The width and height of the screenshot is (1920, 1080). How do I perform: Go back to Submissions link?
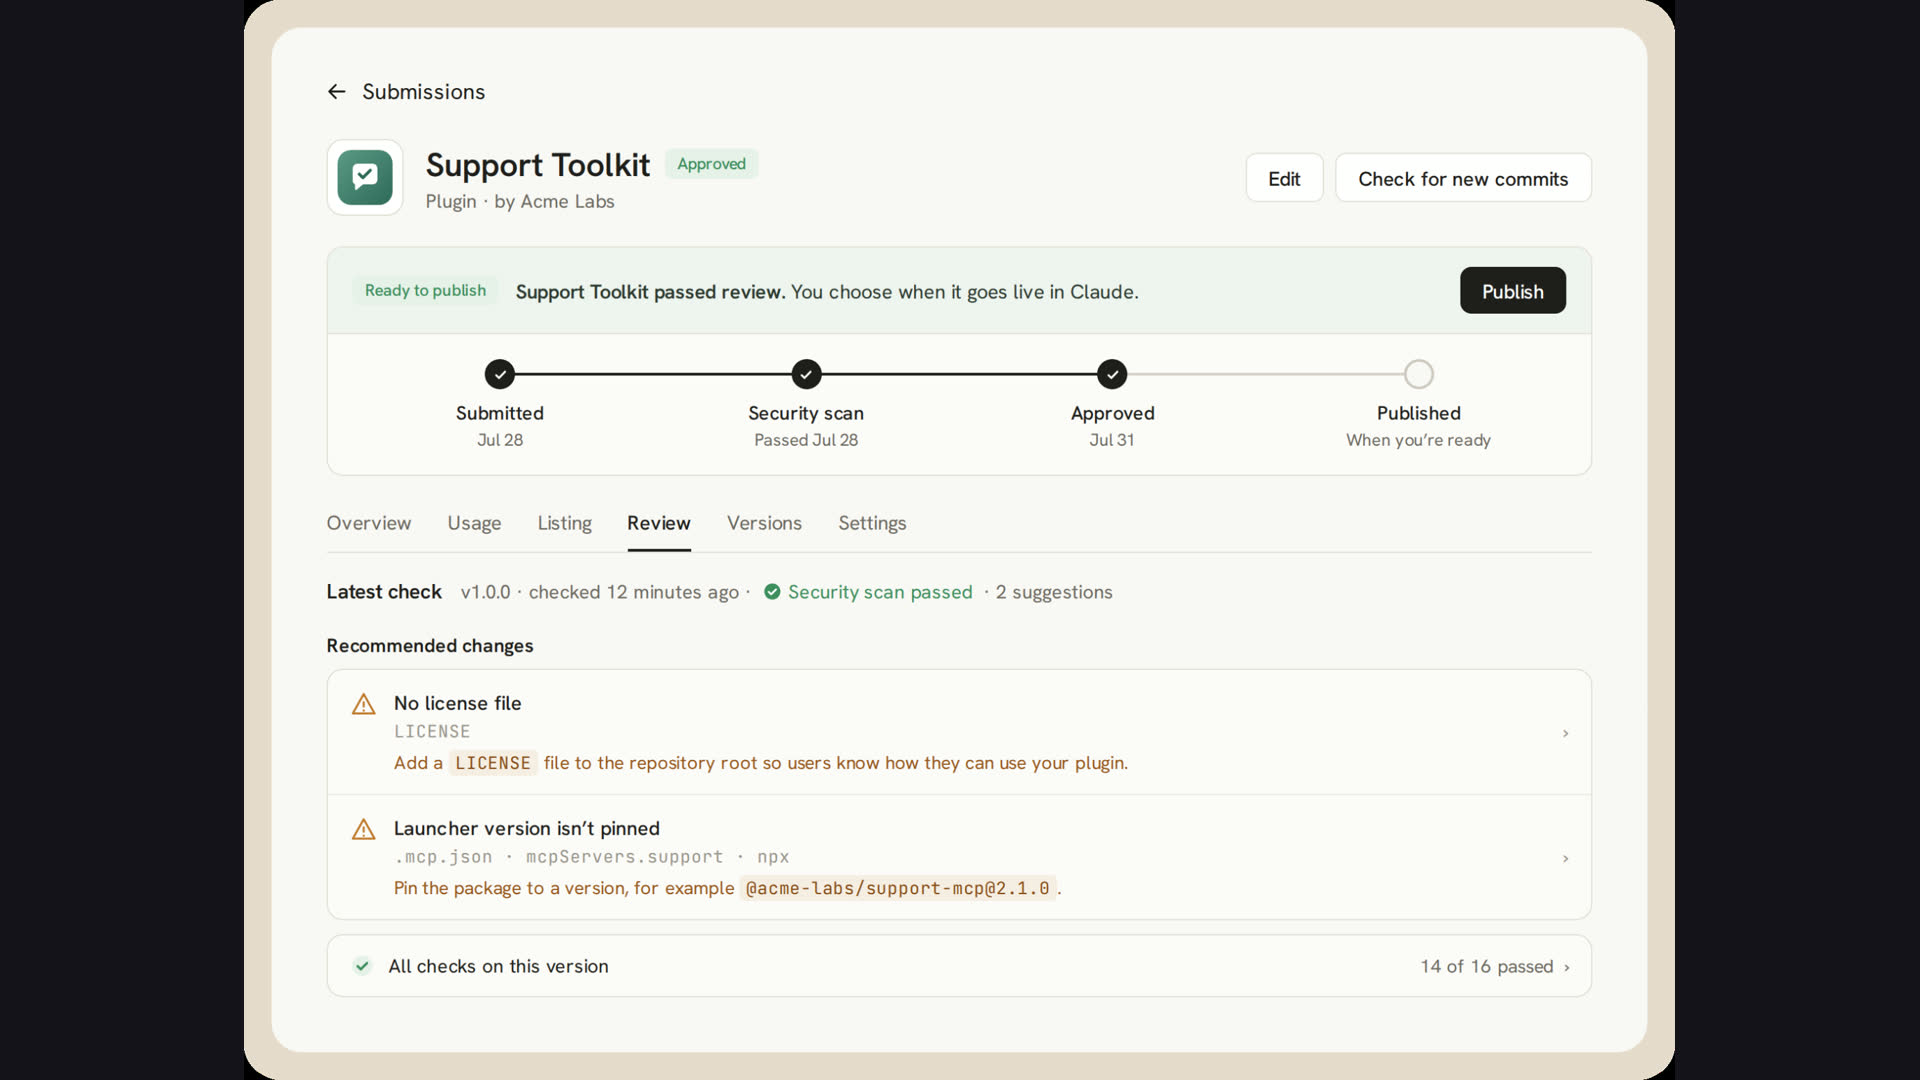[x=423, y=92]
